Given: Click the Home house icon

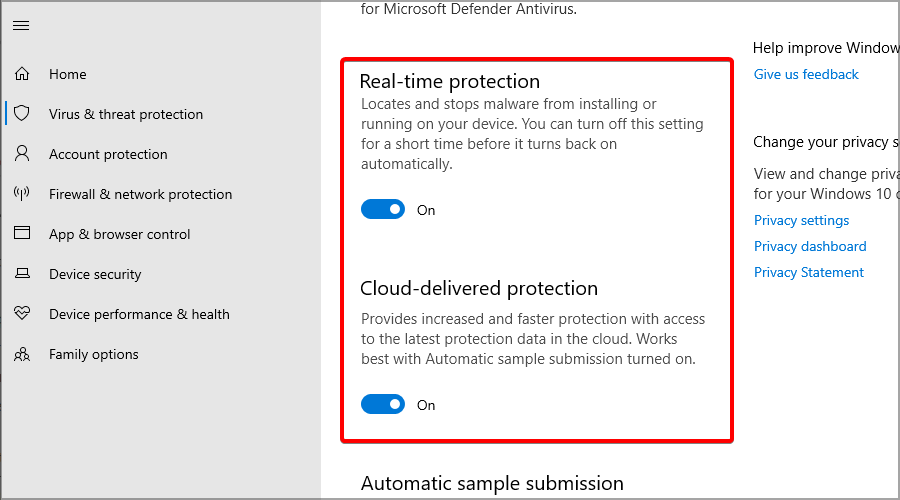Looking at the screenshot, I should (x=22, y=74).
